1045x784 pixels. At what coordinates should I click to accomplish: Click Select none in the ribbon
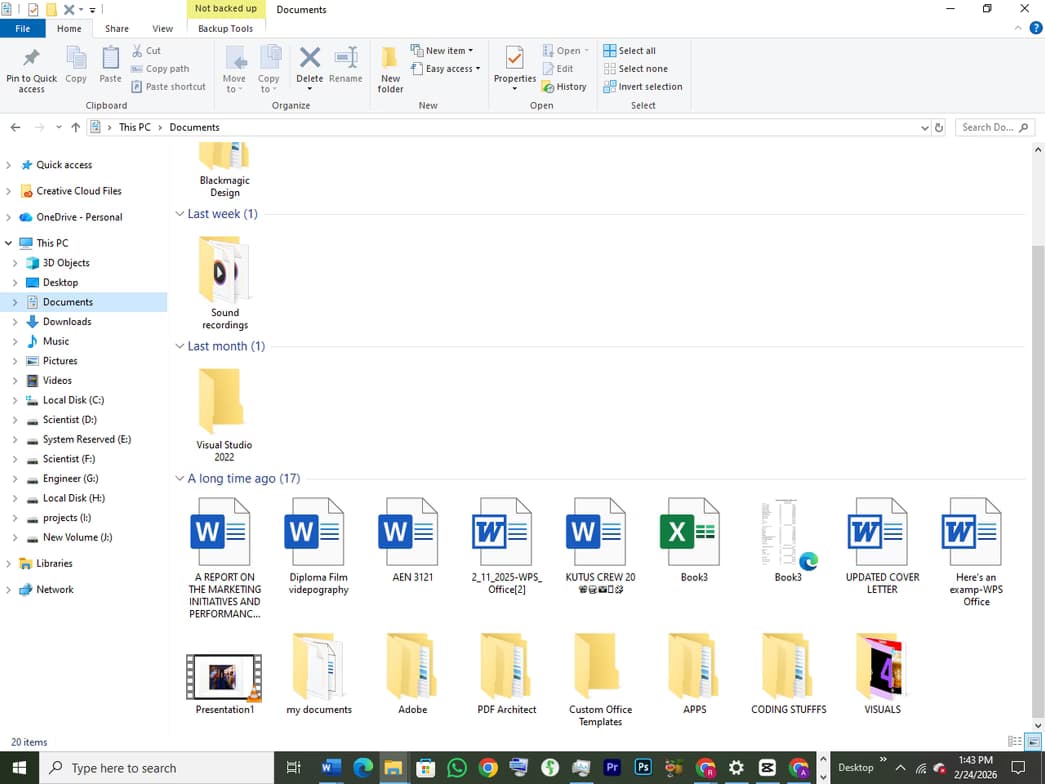636,69
